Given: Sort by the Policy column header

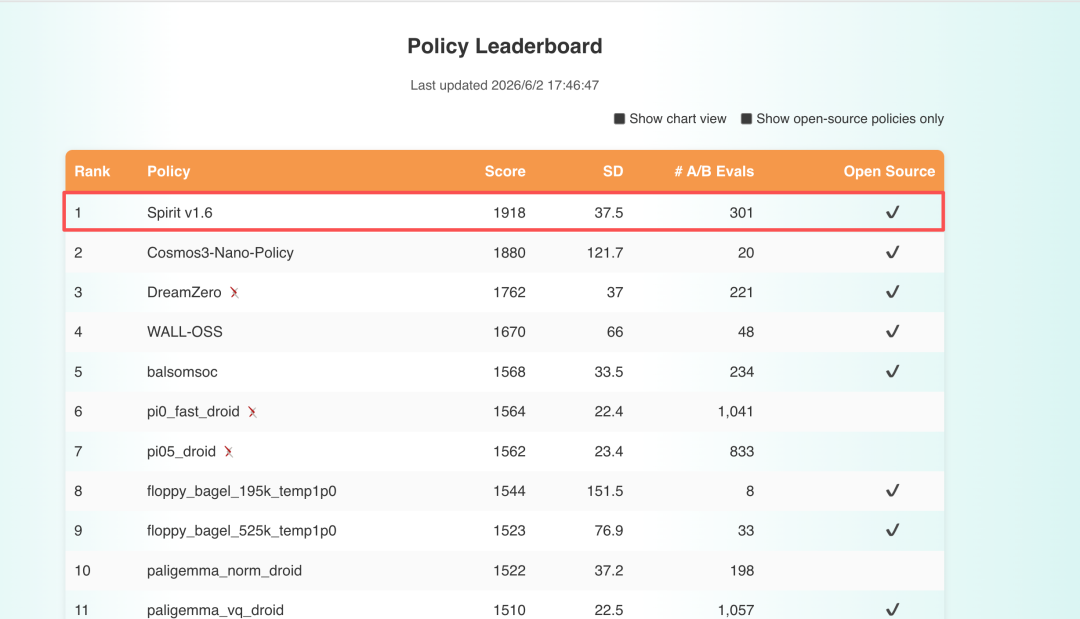Looking at the screenshot, I should click(x=169, y=171).
